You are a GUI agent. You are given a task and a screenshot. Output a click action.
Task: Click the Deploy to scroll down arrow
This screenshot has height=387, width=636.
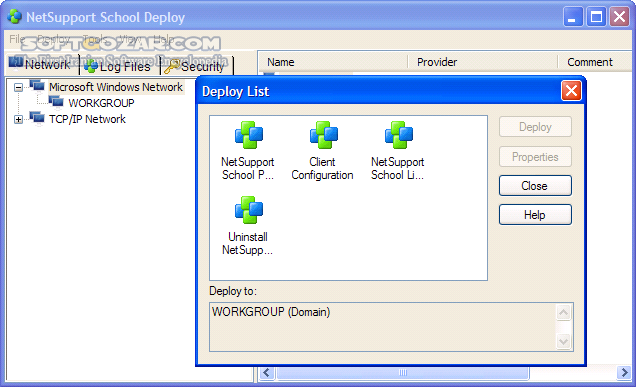coord(563,341)
